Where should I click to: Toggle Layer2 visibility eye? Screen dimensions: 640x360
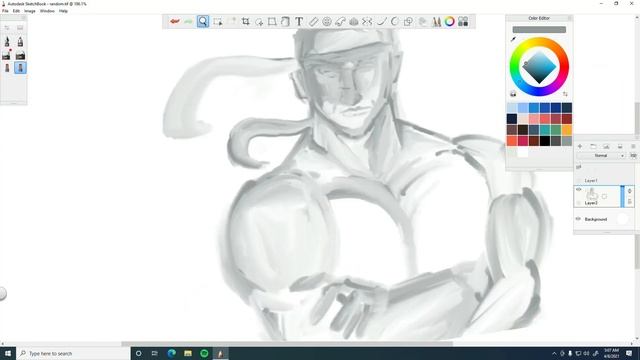click(x=578, y=190)
